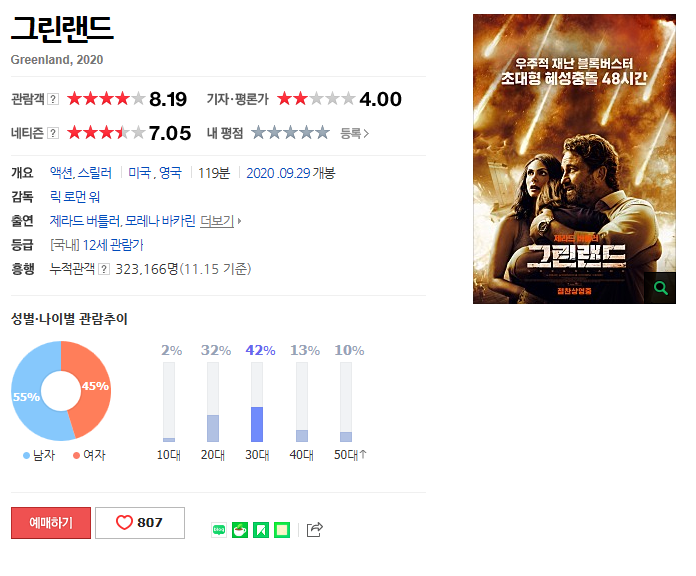Click the 2020 .09.29 release date link

point(278,173)
